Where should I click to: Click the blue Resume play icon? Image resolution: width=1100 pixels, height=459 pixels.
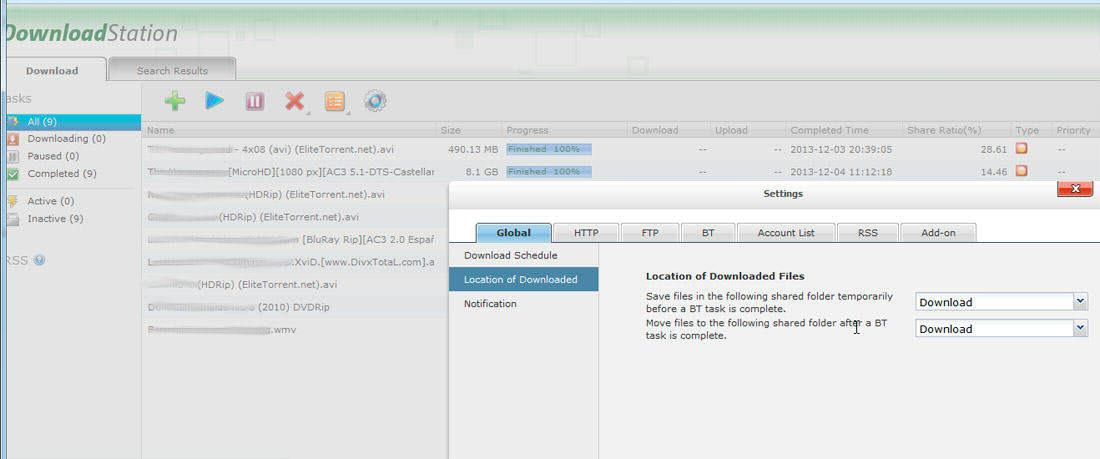(x=215, y=101)
